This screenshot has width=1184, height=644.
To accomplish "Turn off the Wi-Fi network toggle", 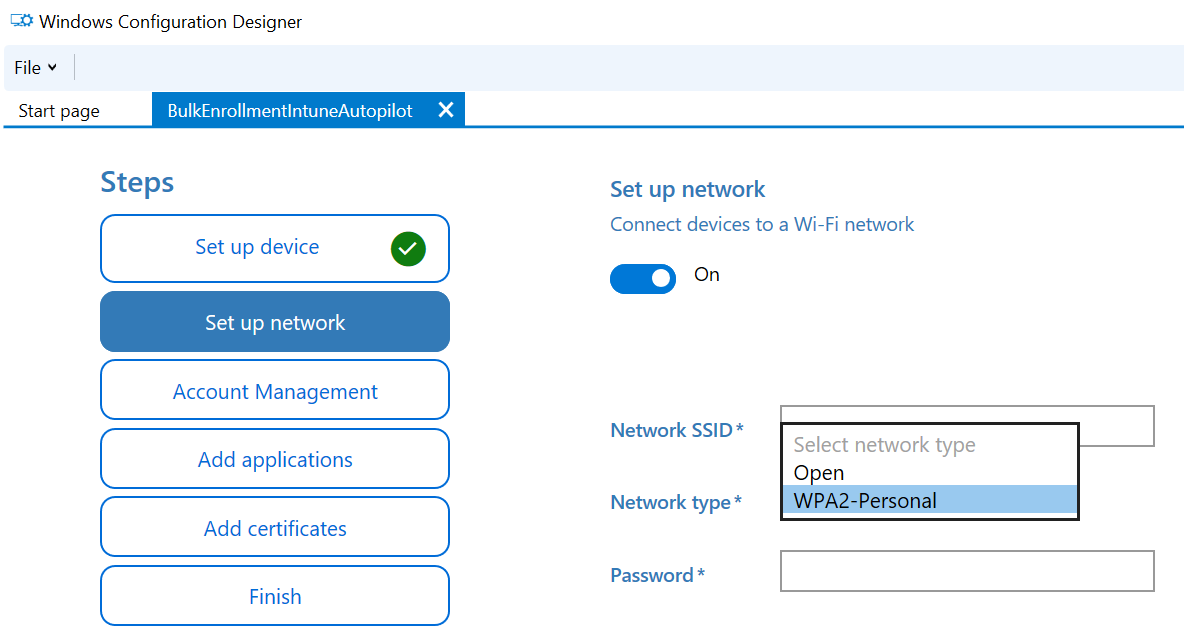I will [643, 279].
